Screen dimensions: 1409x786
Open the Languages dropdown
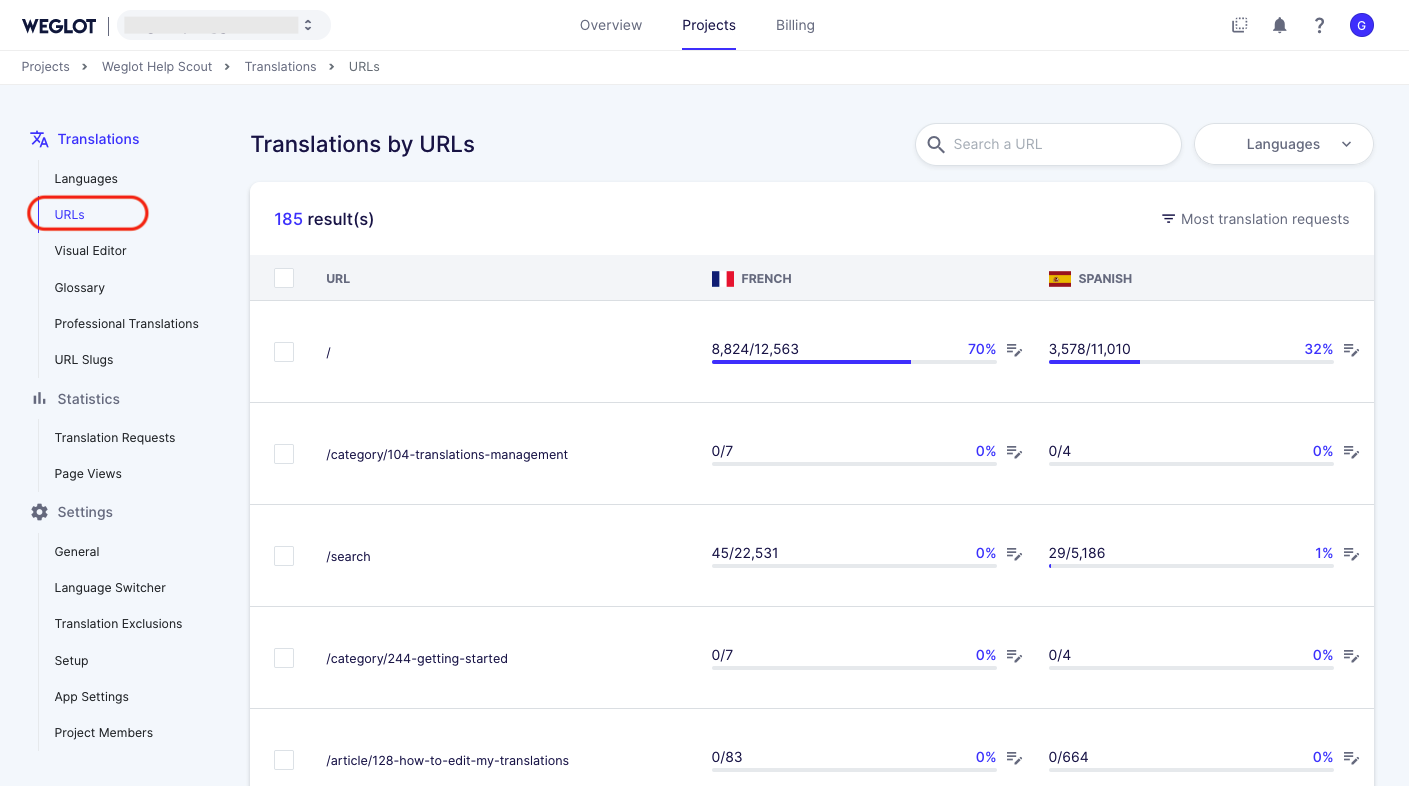pos(1283,144)
